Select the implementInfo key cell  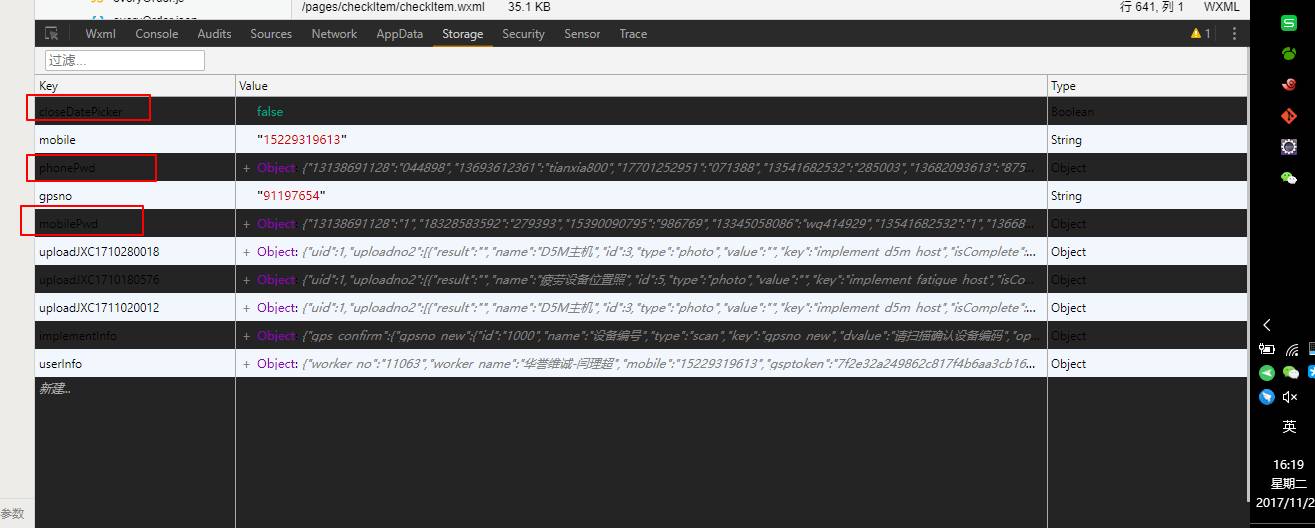tap(136, 336)
